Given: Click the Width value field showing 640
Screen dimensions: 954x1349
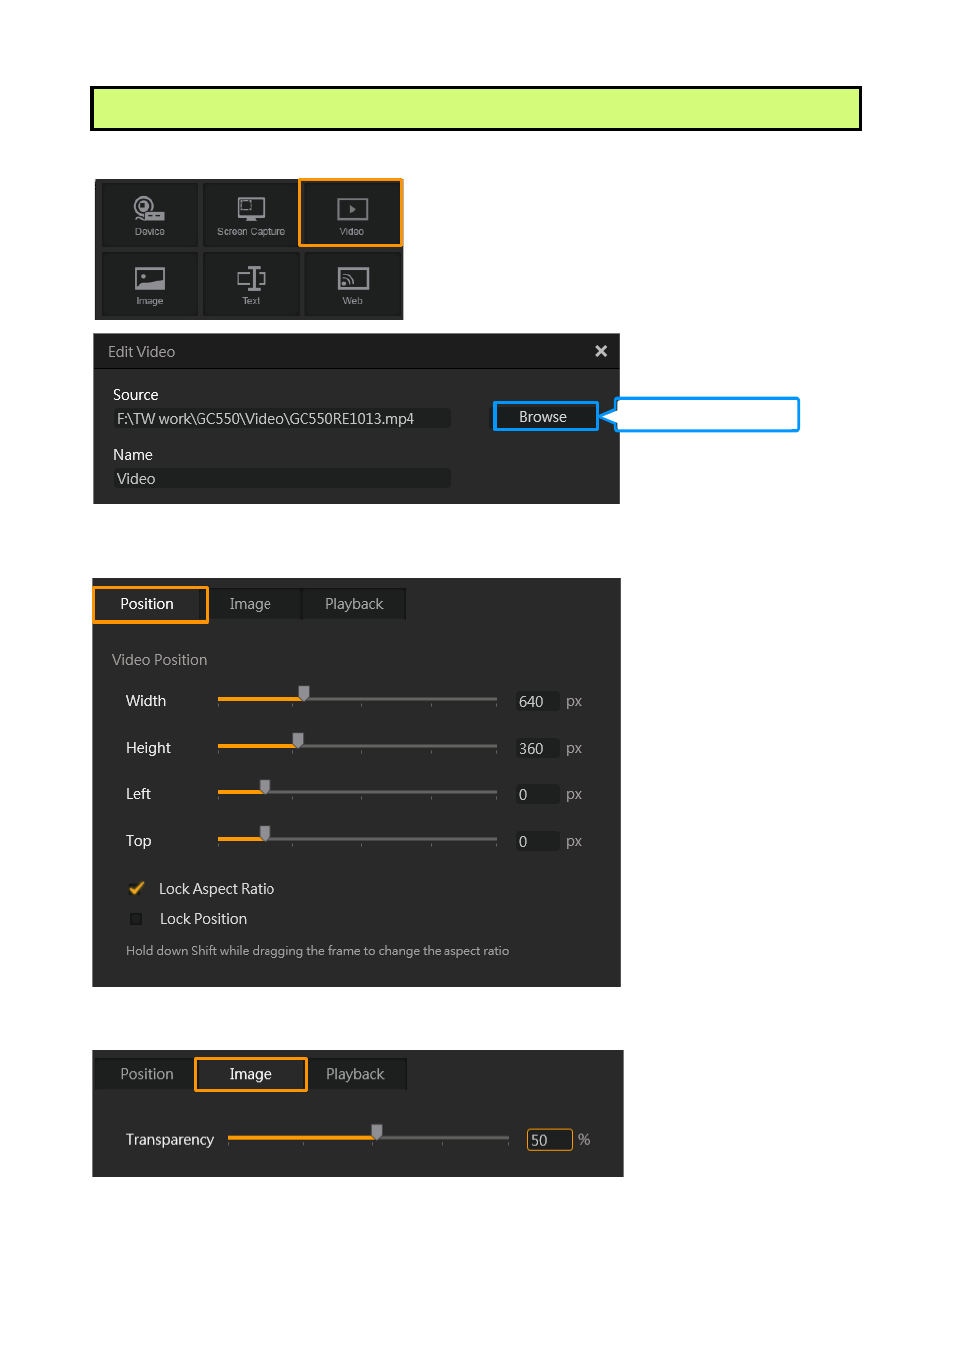Looking at the screenshot, I should pyautogui.click(x=536, y=702).
